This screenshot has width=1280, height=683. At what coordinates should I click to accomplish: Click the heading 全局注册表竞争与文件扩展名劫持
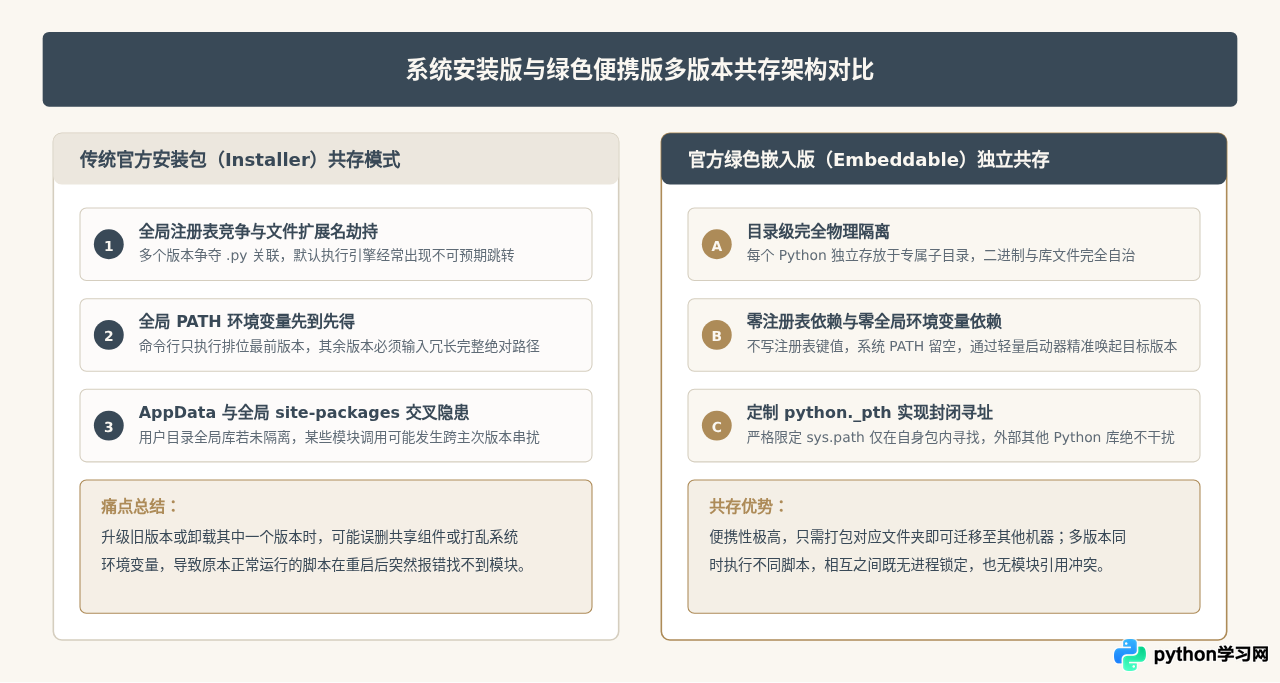tap(258, 231)
